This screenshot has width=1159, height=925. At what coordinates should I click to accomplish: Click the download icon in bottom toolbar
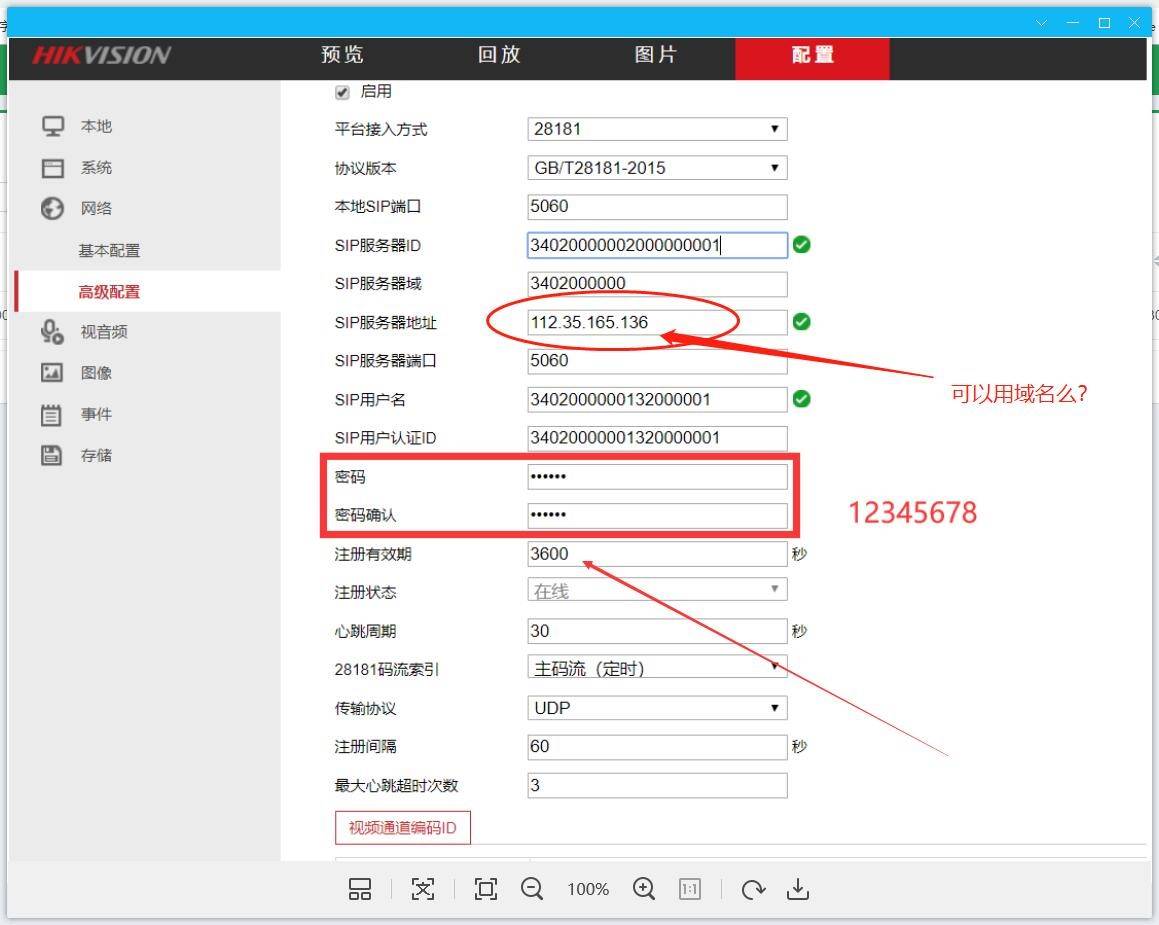coord(800,888)
